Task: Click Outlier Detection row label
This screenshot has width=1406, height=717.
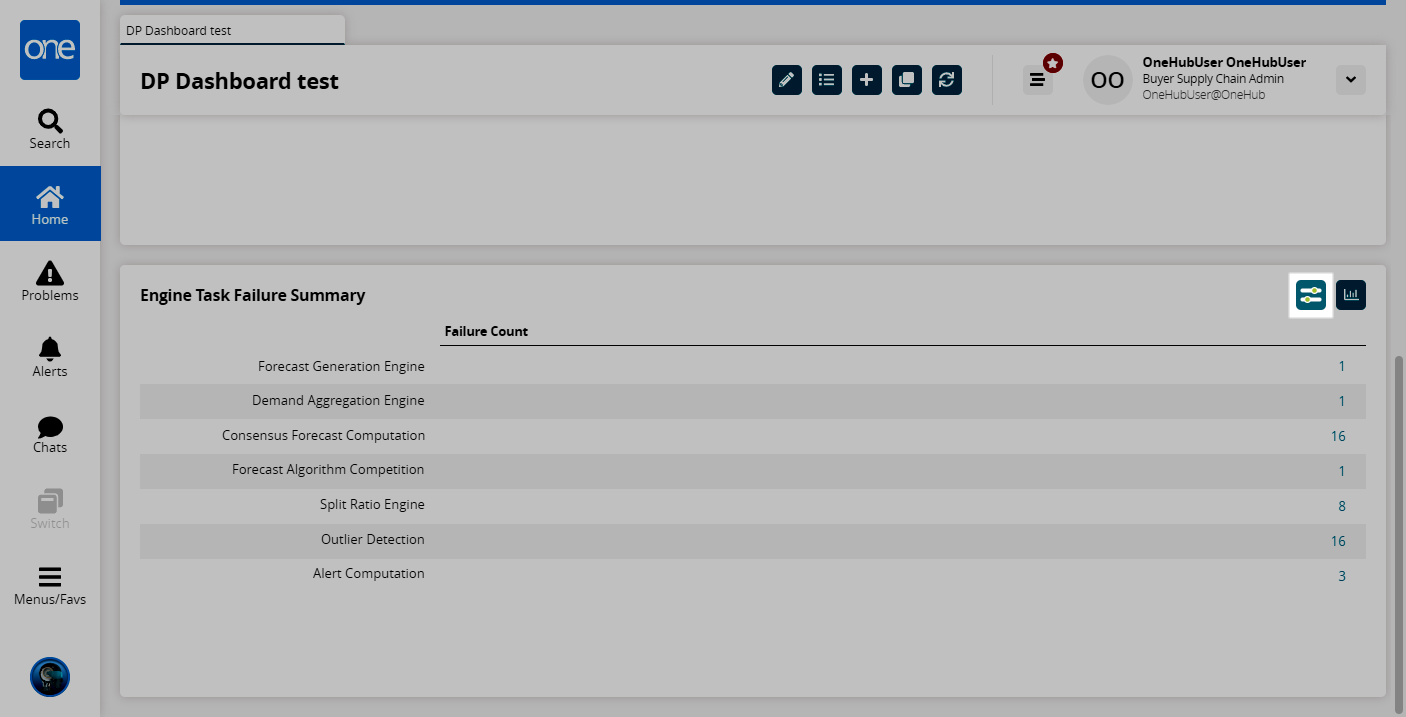Action: [x=373, y=539]
